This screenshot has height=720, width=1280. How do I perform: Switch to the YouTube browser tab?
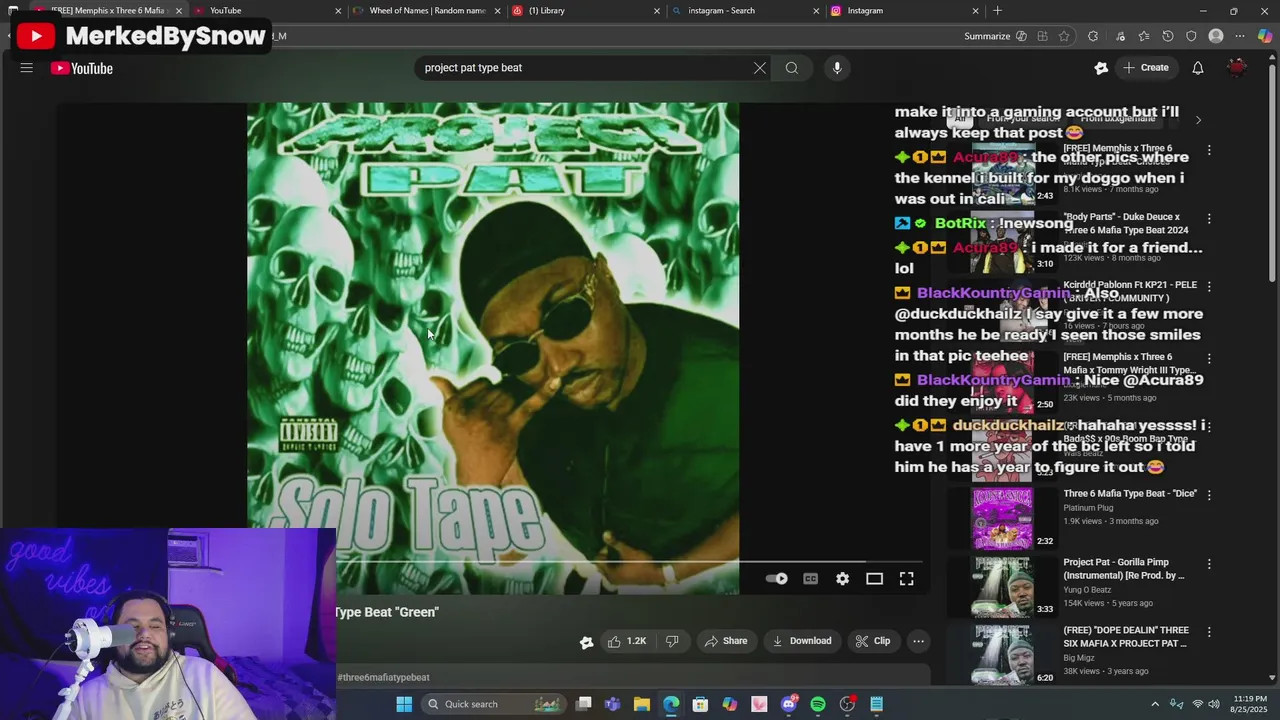coord(268,10)
